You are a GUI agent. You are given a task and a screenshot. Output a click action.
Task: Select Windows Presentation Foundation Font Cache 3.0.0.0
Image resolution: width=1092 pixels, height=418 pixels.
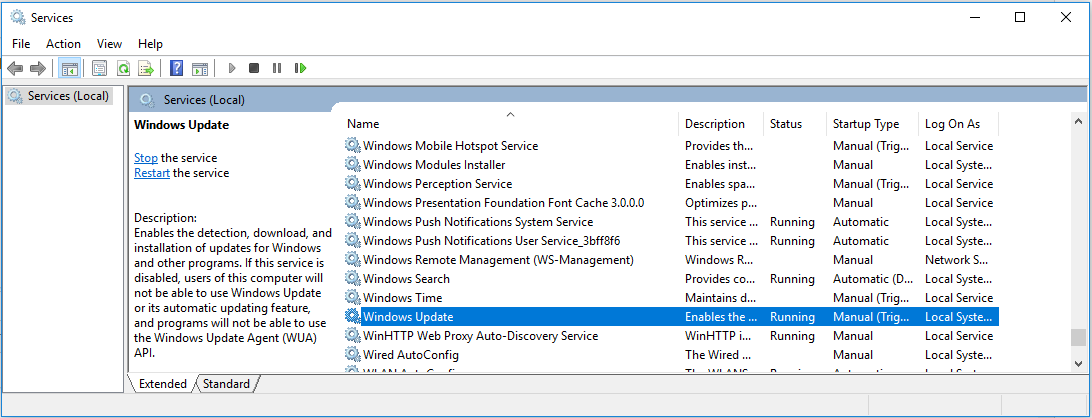(504, 203)
